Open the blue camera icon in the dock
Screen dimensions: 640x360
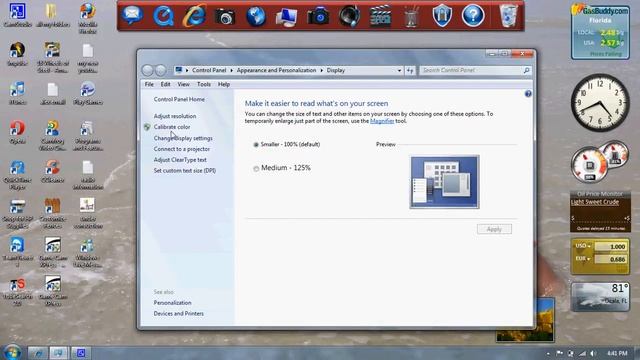click(318, 16)
